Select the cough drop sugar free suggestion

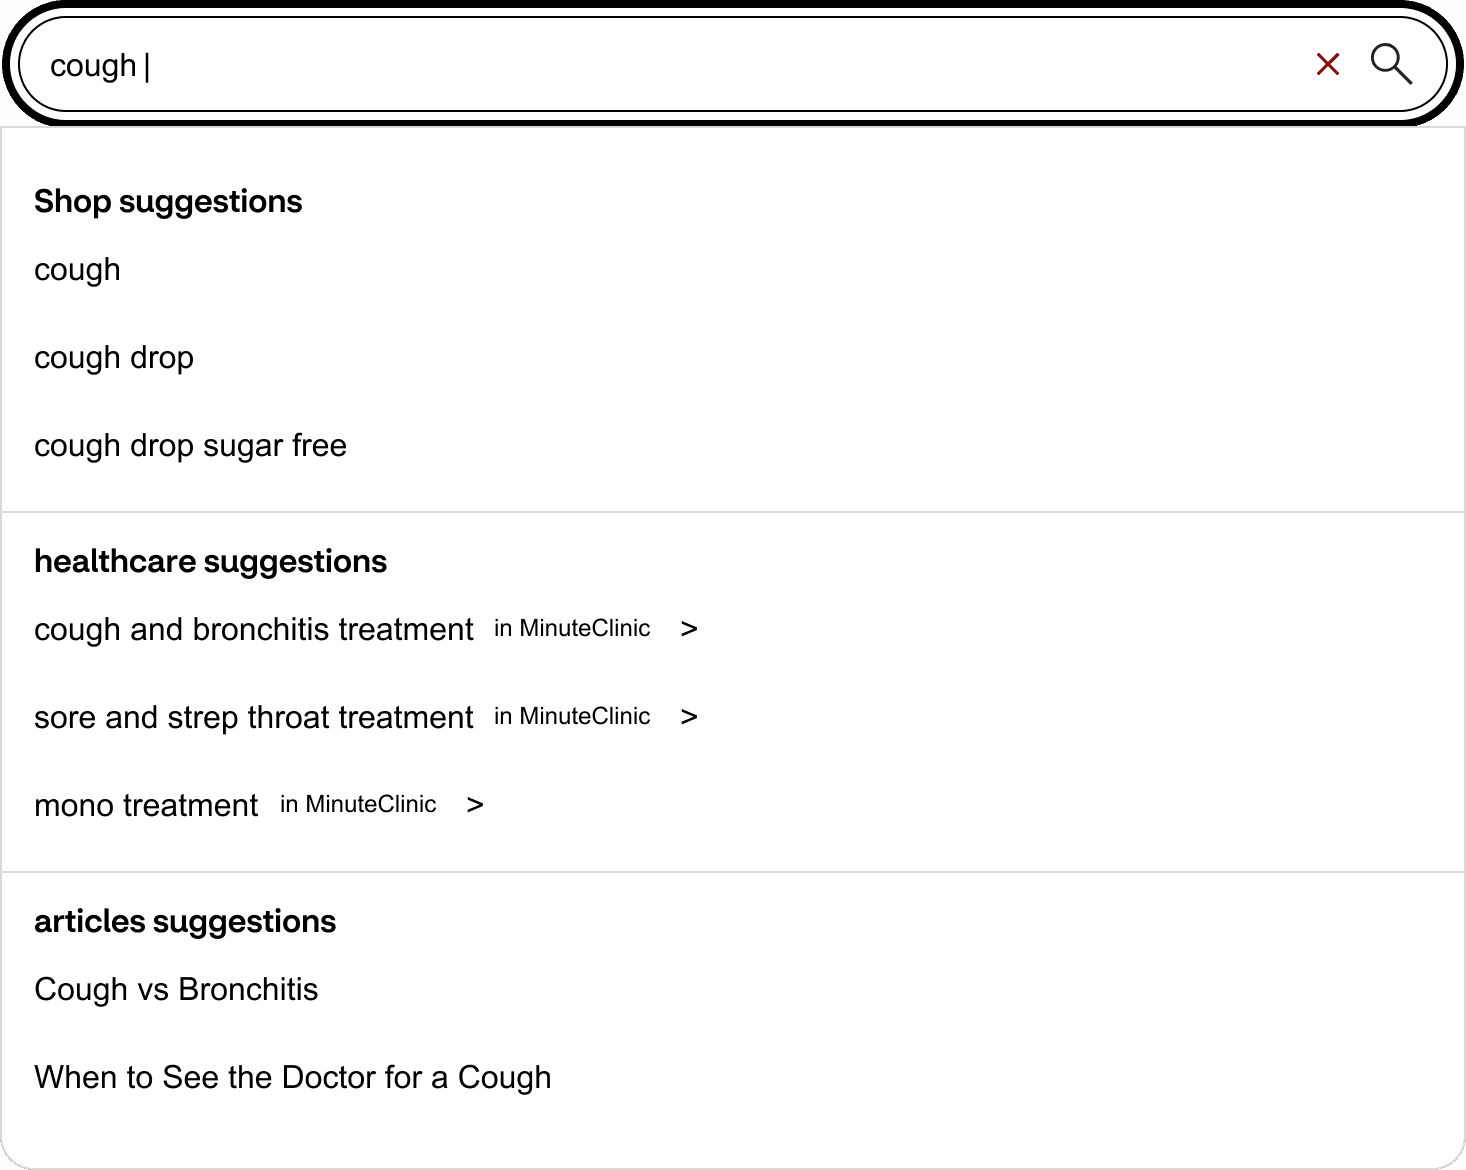pos(190,445)
